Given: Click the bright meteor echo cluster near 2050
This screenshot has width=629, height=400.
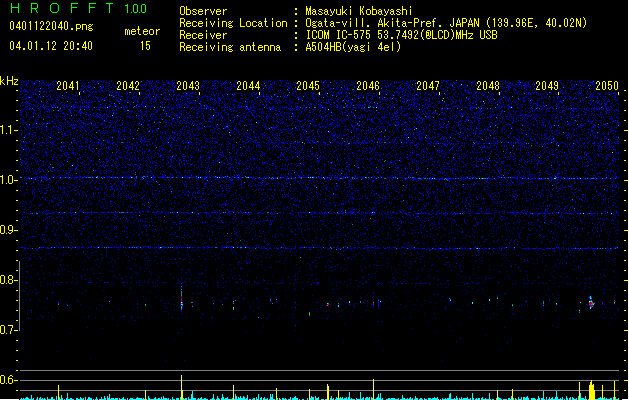Looking at the screenshot, I should click(591, 302).
